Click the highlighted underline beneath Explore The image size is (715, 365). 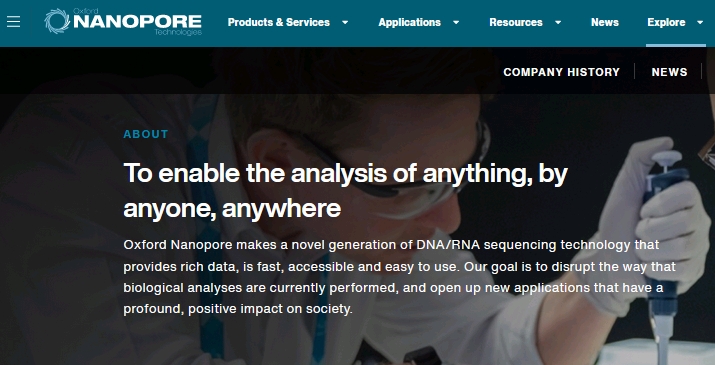pos(676,45)
